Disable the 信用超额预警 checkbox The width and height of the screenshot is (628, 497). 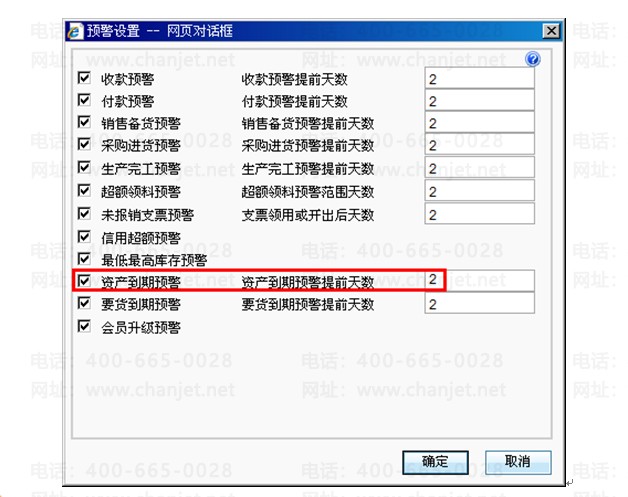pyautogui.click(x=84, y=237)
